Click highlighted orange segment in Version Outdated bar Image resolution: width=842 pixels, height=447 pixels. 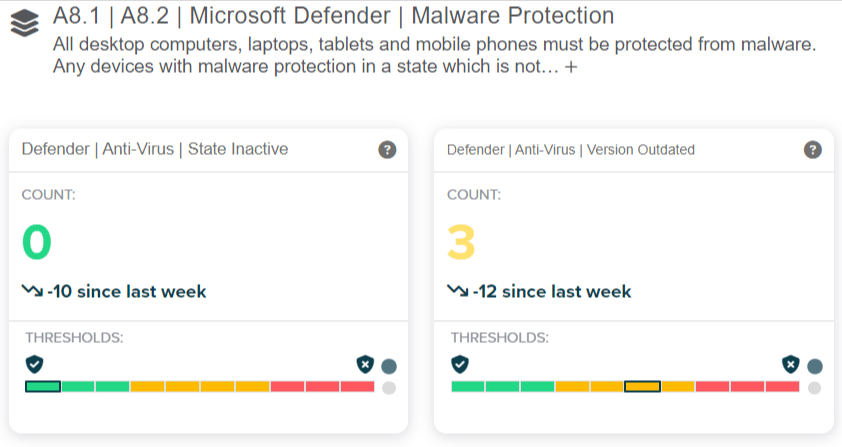pyautogui.click(x=642, y=386)
